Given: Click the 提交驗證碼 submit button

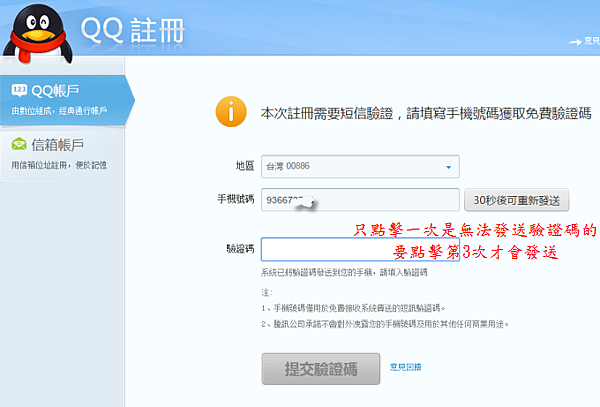Looking at the screenshot, I should click(x=321, y=369).
